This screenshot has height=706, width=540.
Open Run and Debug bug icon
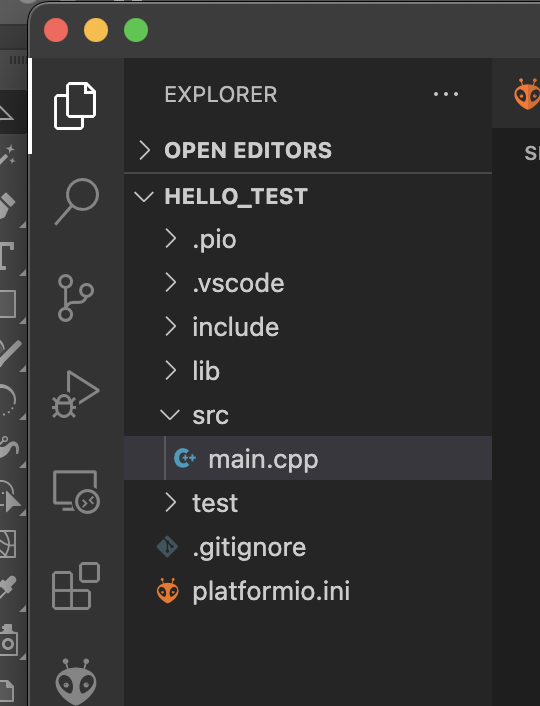(x=76, y=394)
